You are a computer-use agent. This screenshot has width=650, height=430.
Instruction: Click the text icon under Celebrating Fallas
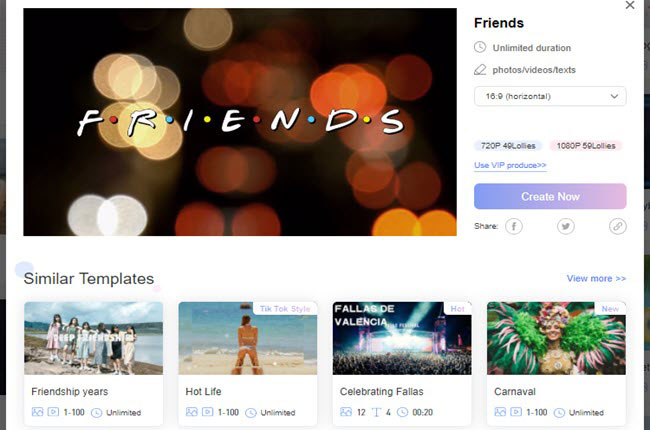coord(376,412)
